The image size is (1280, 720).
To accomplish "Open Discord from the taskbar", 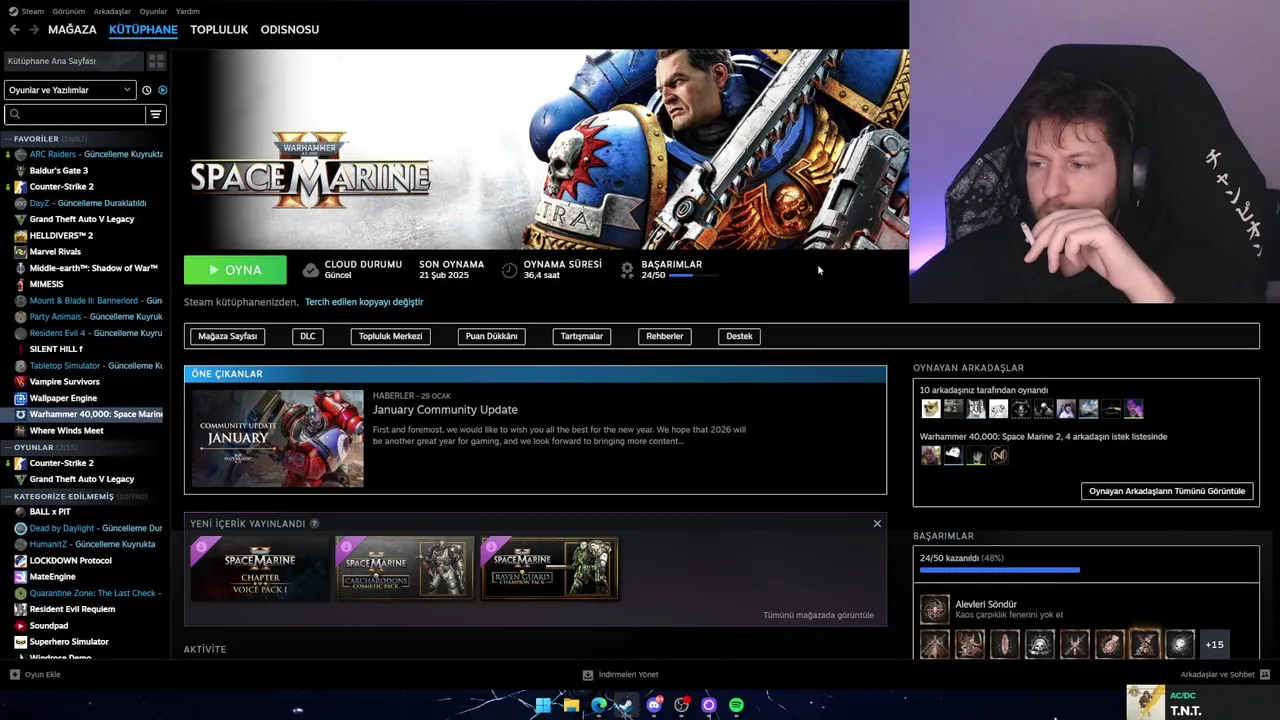I will click(x=654, y=705).
